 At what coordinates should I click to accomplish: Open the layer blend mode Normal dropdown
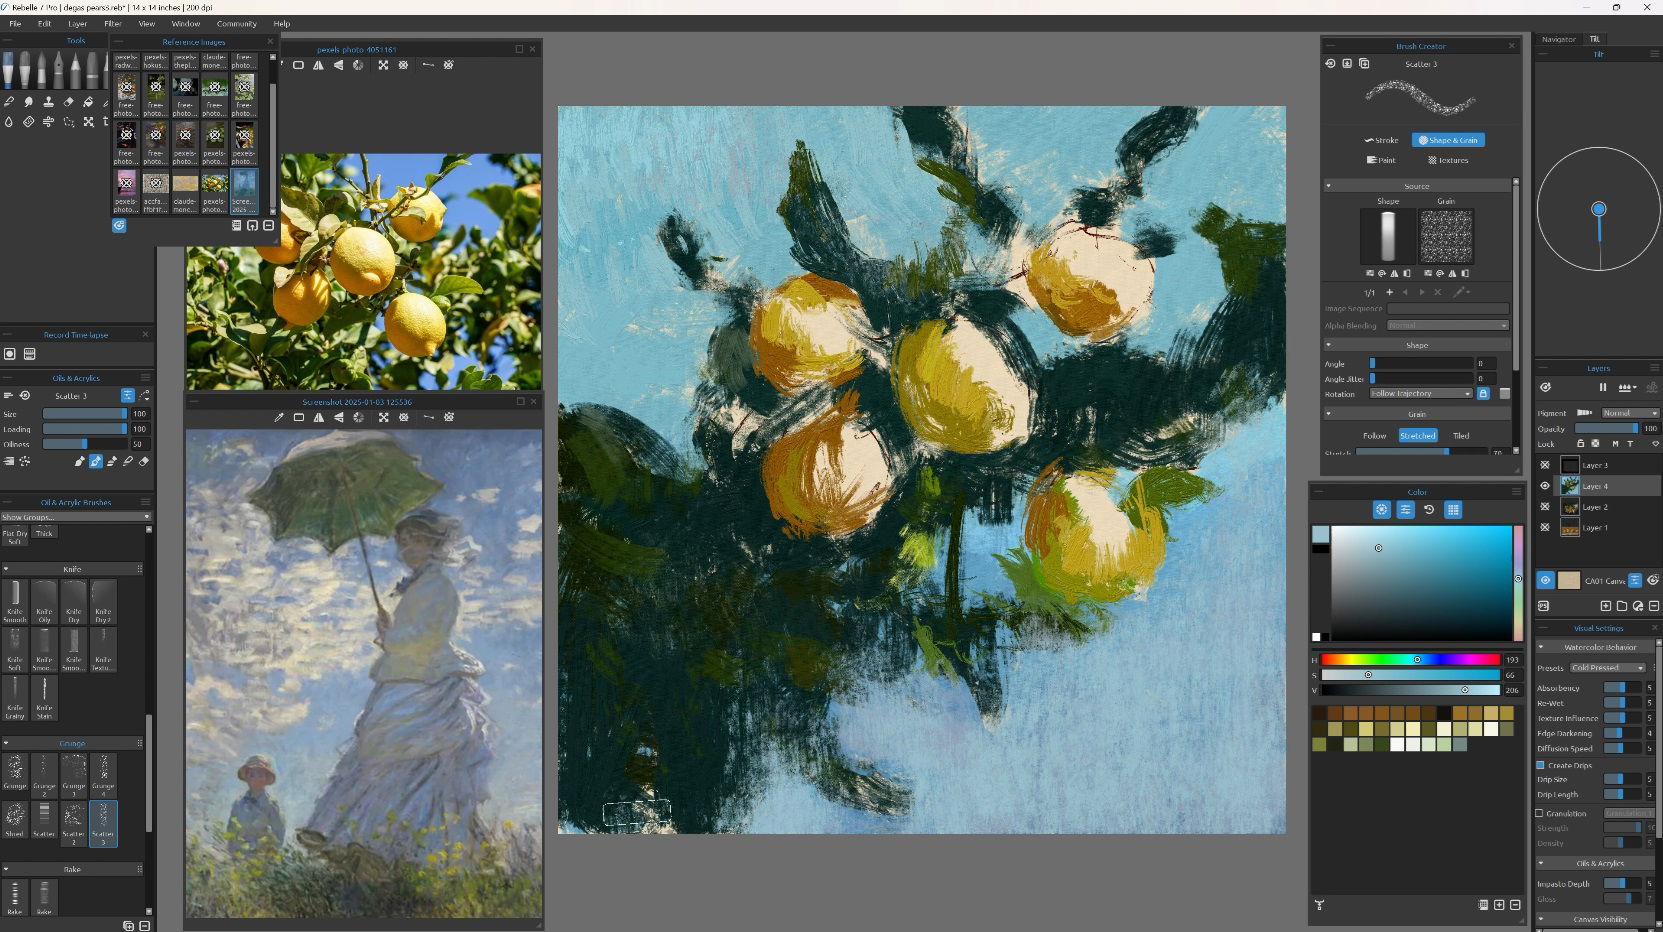click(1630, 412)
